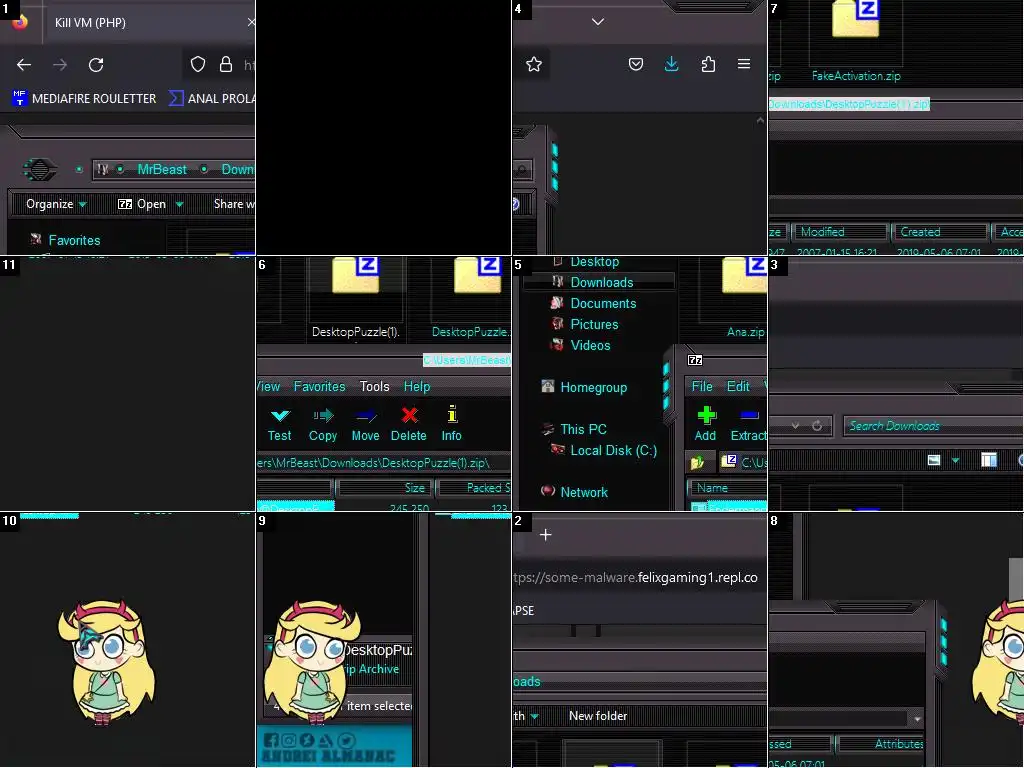Toggle Explorer's preview pane icon
1024x768 pixels.
click(x=989, y=460)
